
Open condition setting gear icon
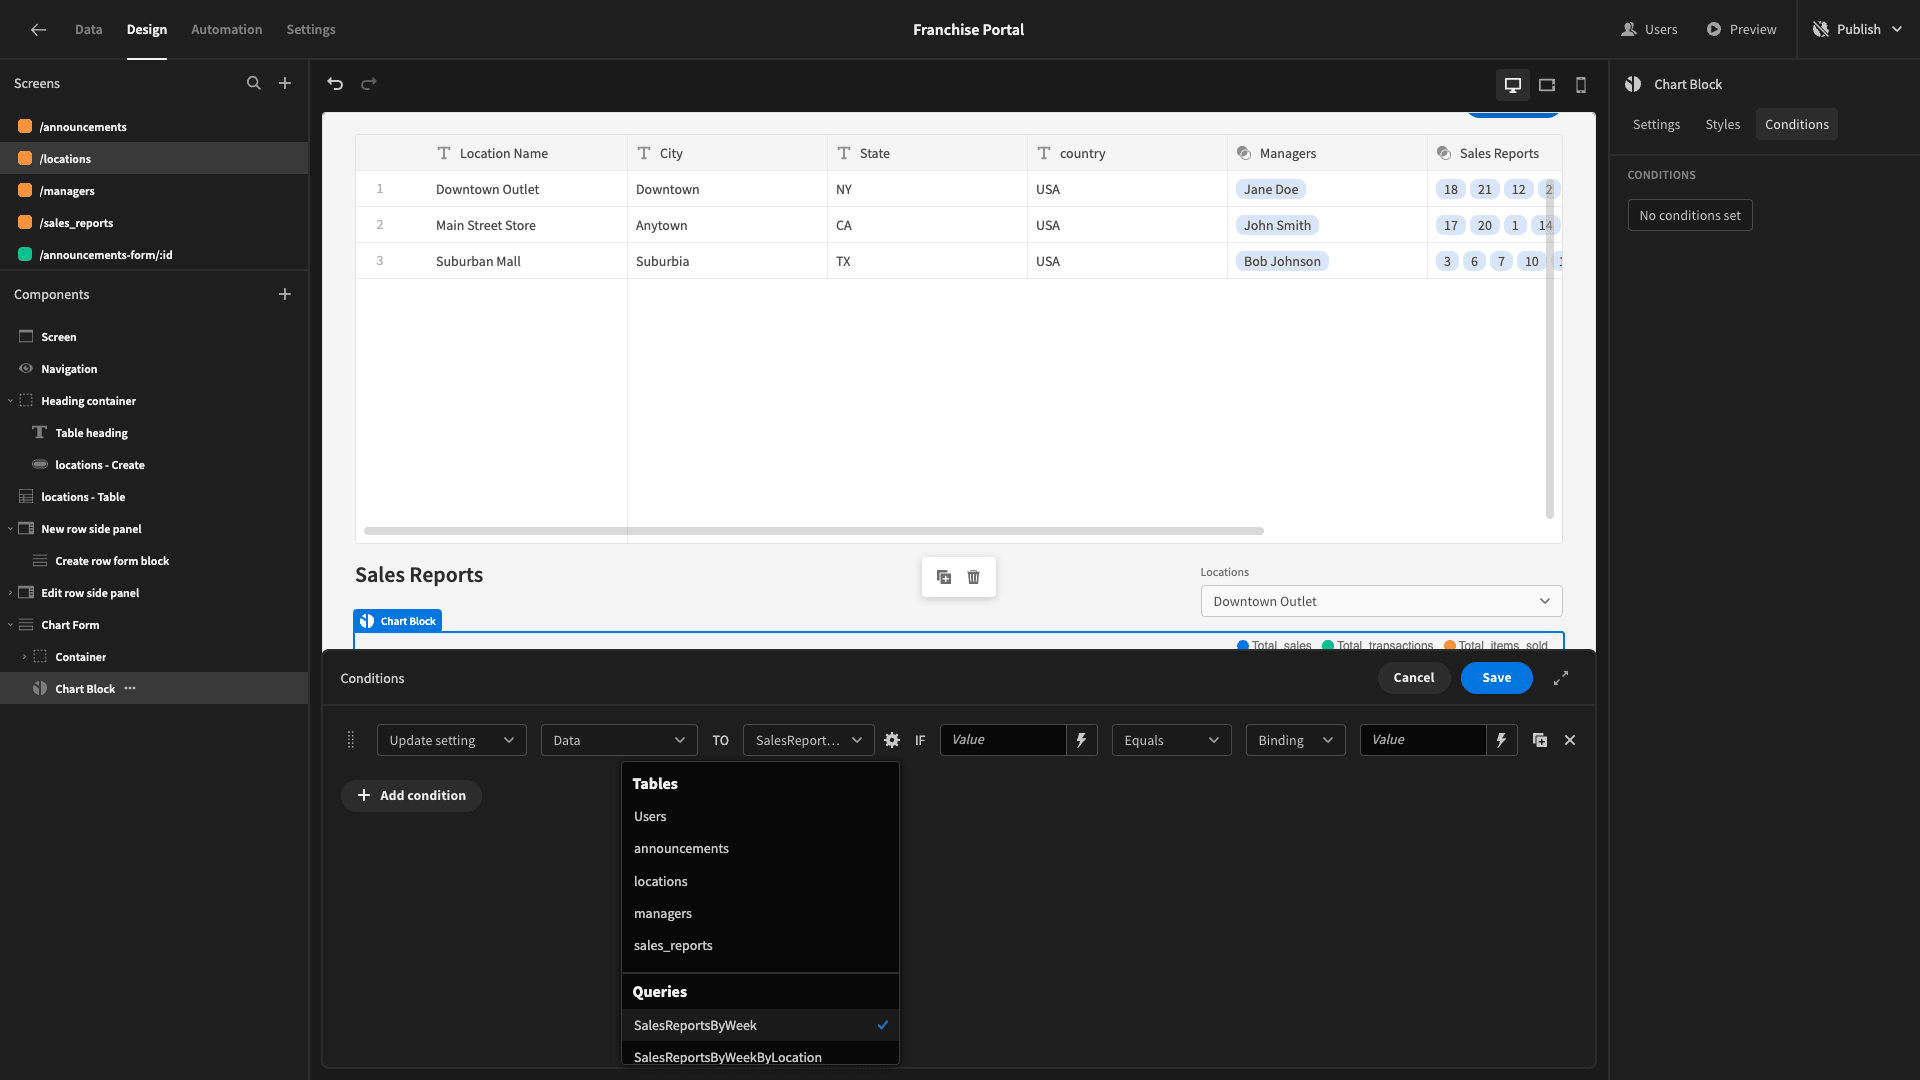click(x=892, y=740)
